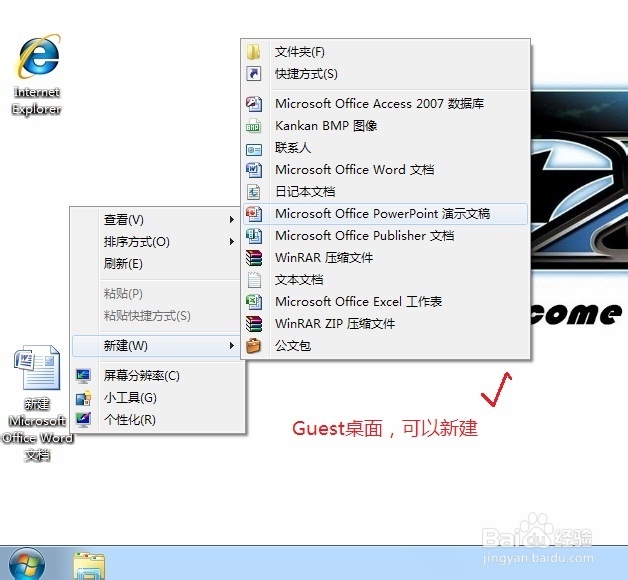Expand the 查看(V) submenu arrow
628x580 pixels.
231,220
